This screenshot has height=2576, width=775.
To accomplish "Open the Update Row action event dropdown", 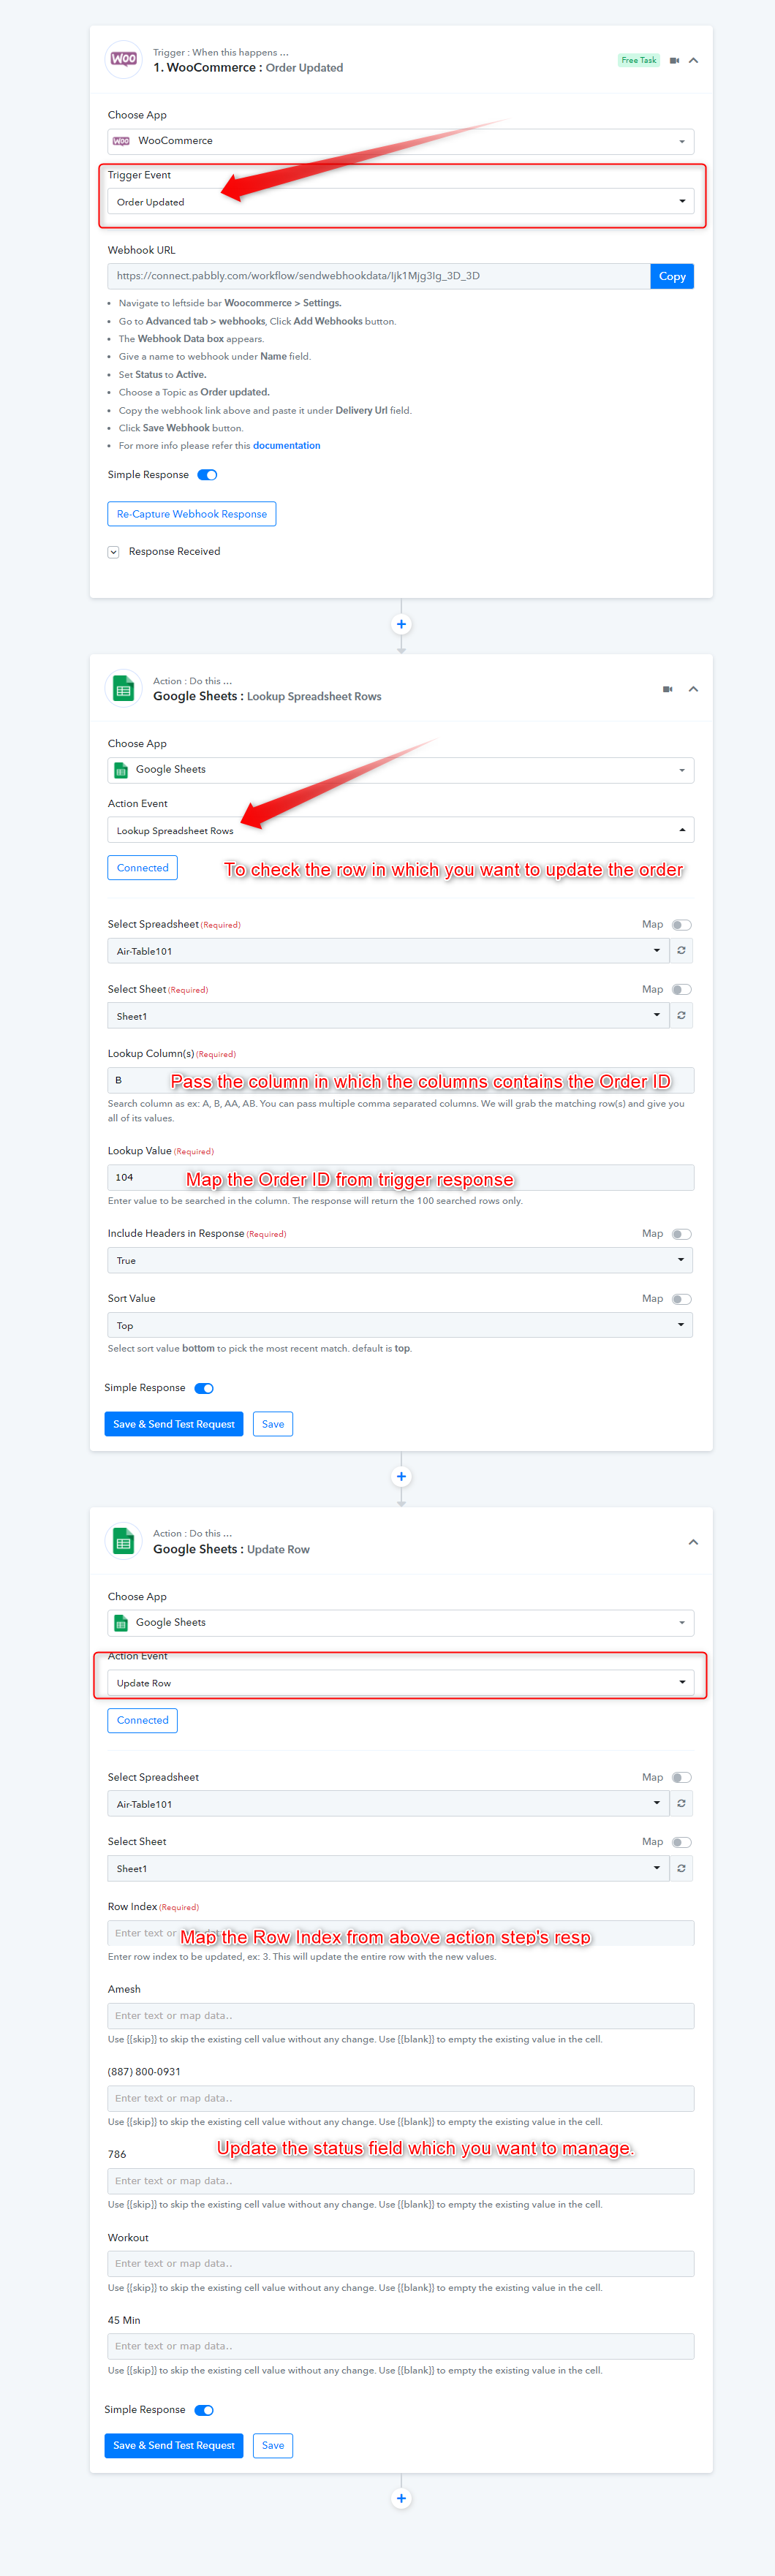I will pyautogui.click(x=400, y=1683).
